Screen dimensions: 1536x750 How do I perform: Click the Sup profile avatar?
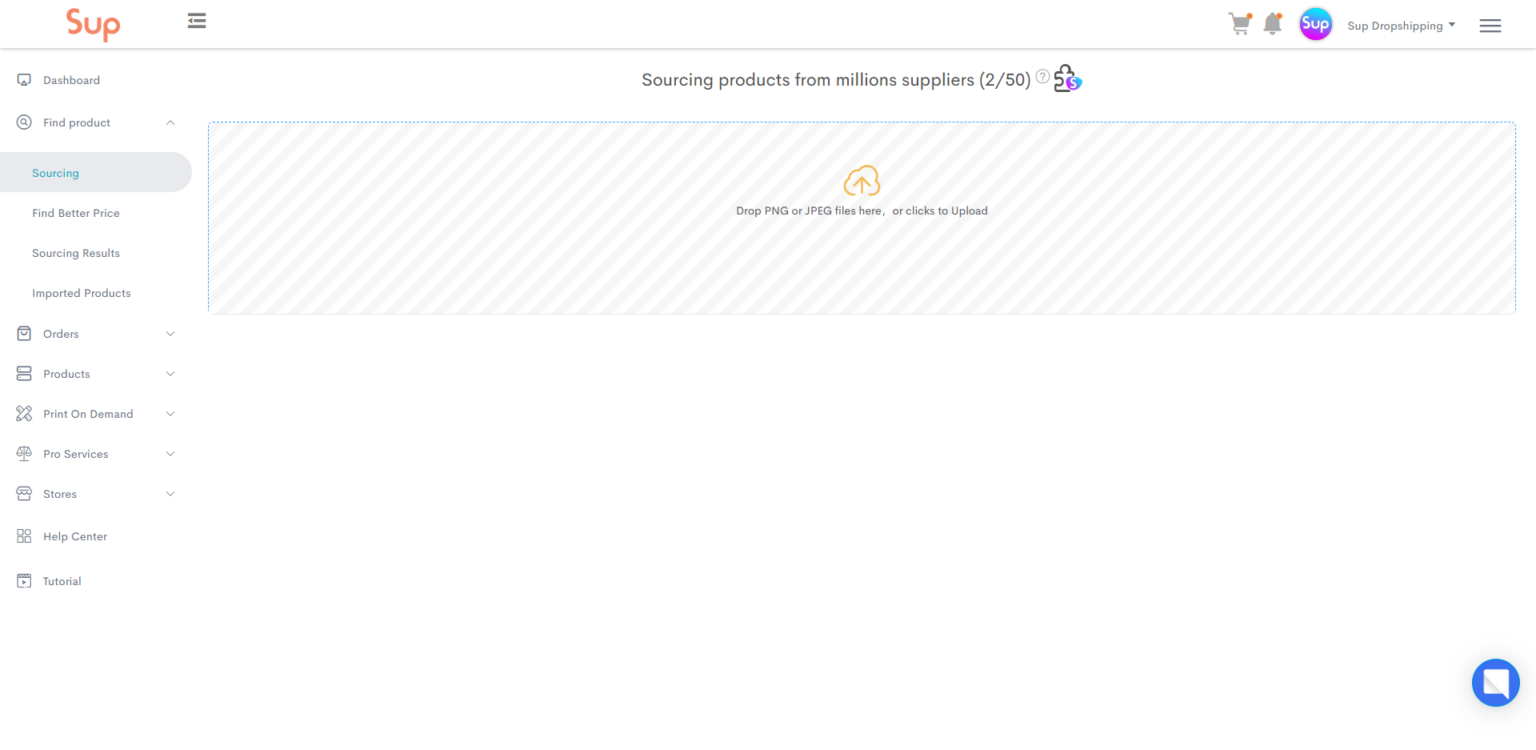coord(1315,24)
